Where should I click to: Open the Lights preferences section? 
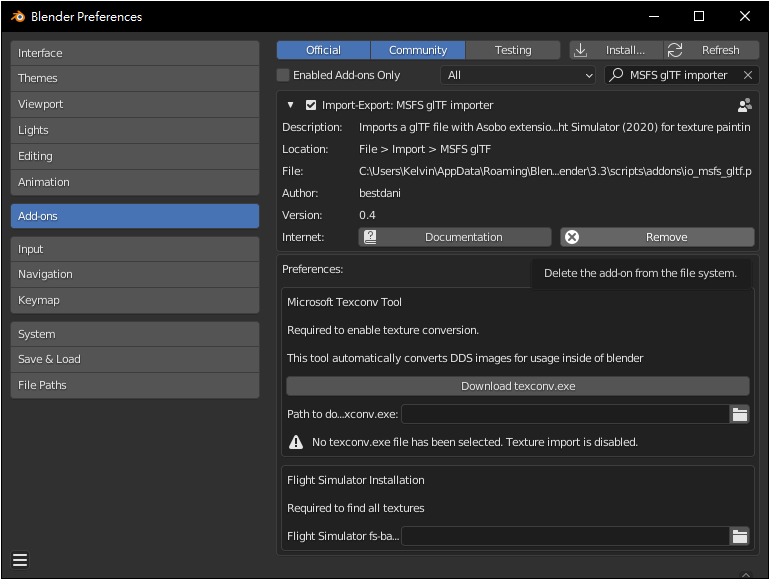pos(135,130)
